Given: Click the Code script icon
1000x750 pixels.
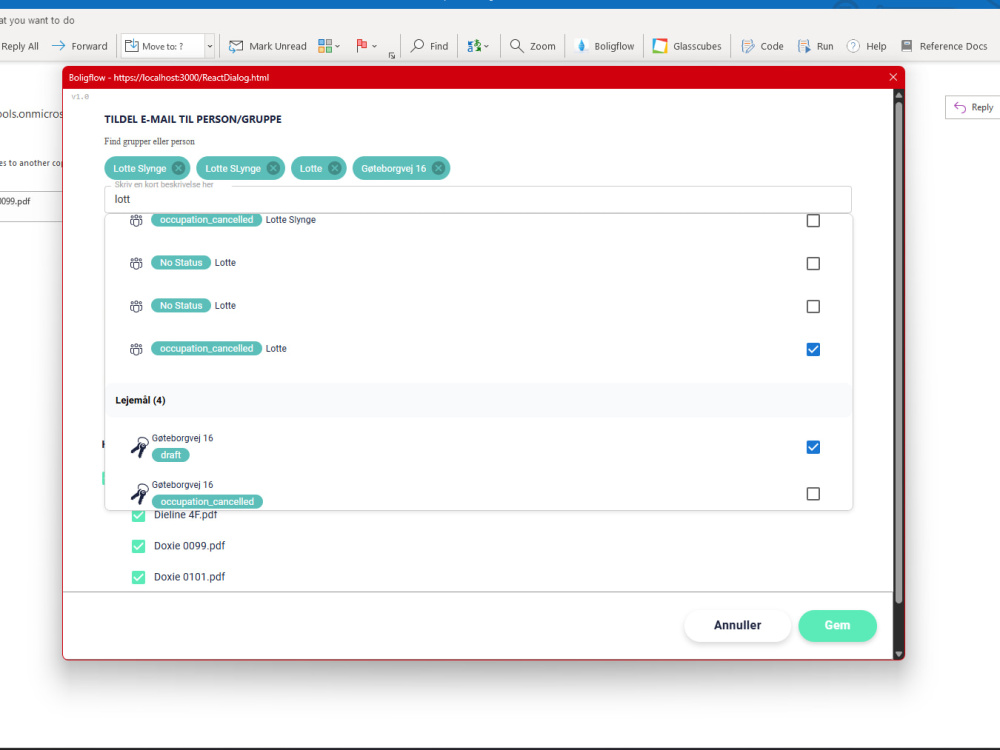Looking at the screenshot, I should 747,46.
